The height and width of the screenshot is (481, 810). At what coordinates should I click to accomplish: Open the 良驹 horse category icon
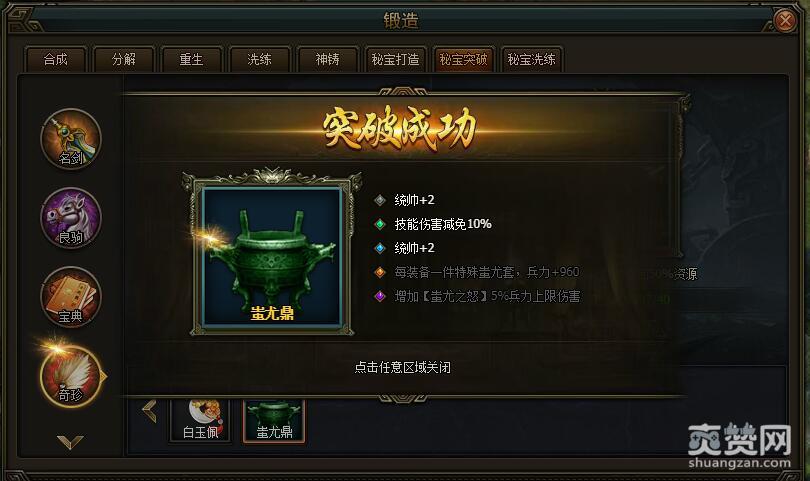(x=71, y=218)
